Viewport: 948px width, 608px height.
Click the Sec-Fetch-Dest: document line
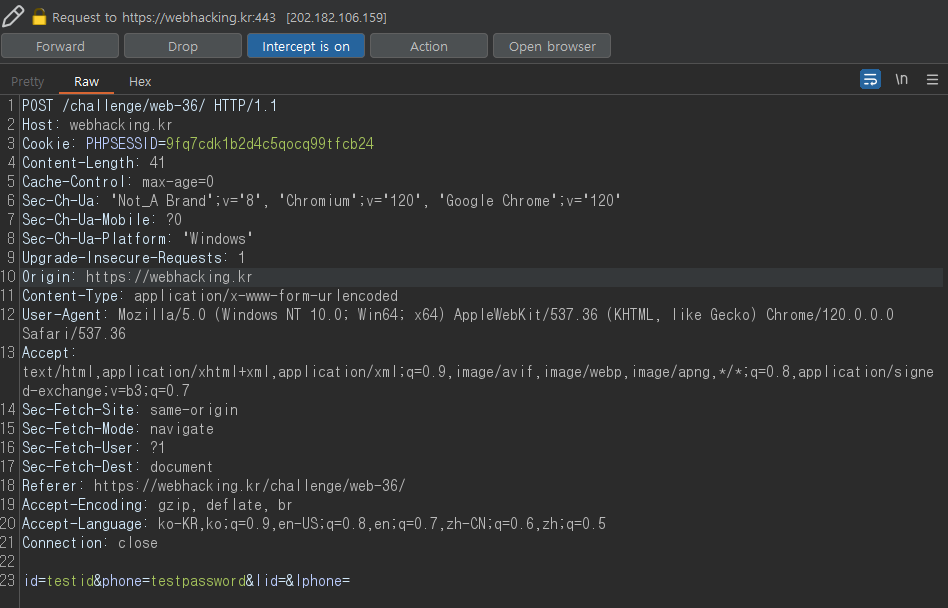tap(117, 467)
